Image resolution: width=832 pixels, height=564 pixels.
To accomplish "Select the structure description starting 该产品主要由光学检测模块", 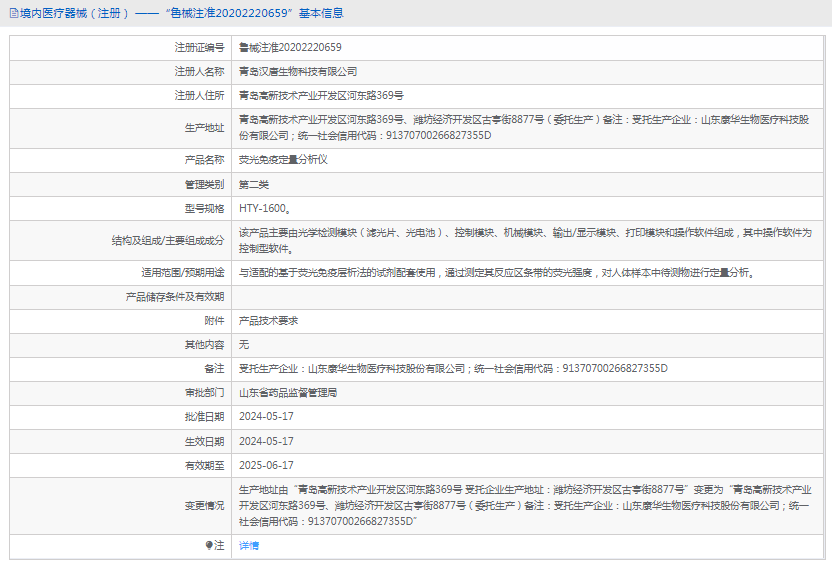I will click(525, 240).
